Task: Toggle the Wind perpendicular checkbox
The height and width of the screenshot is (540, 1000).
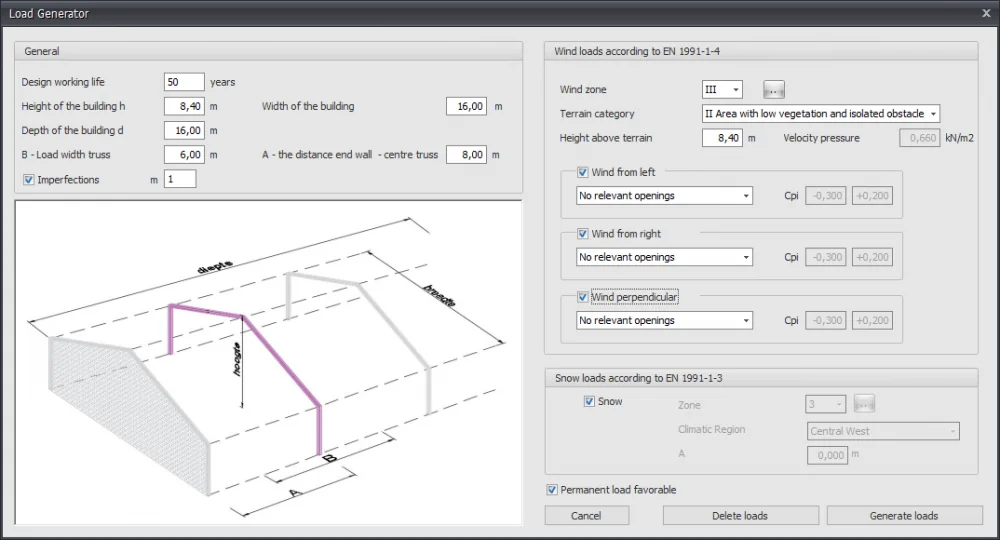Action: point(582,297)
